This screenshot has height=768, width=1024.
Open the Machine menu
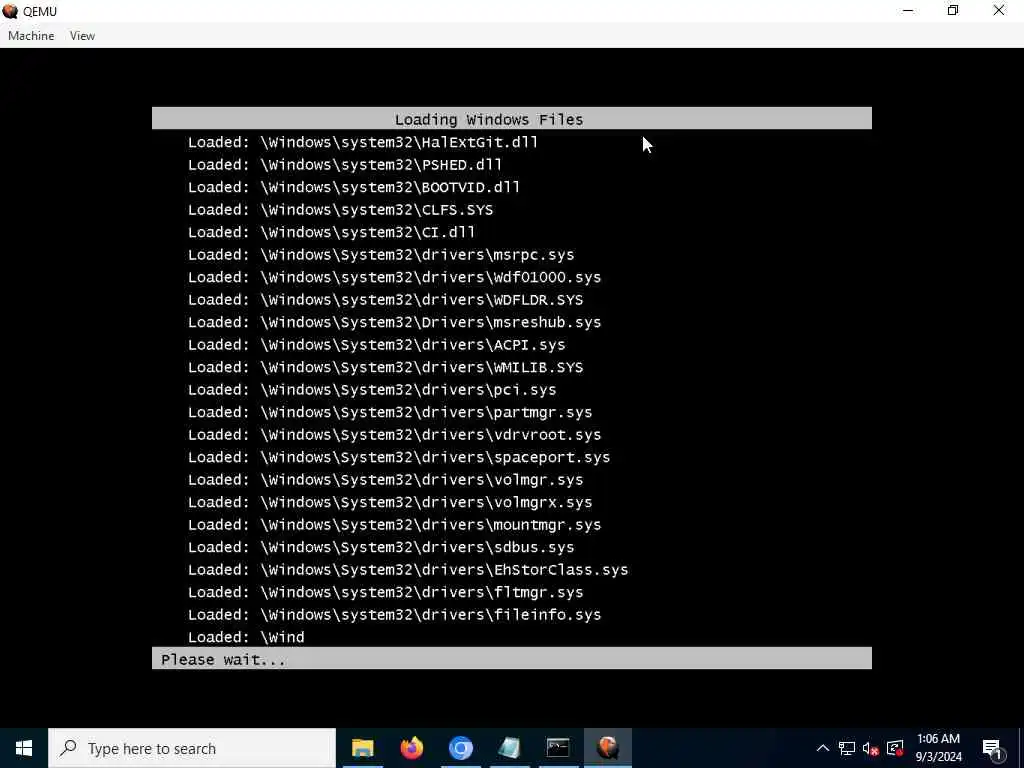31,36
